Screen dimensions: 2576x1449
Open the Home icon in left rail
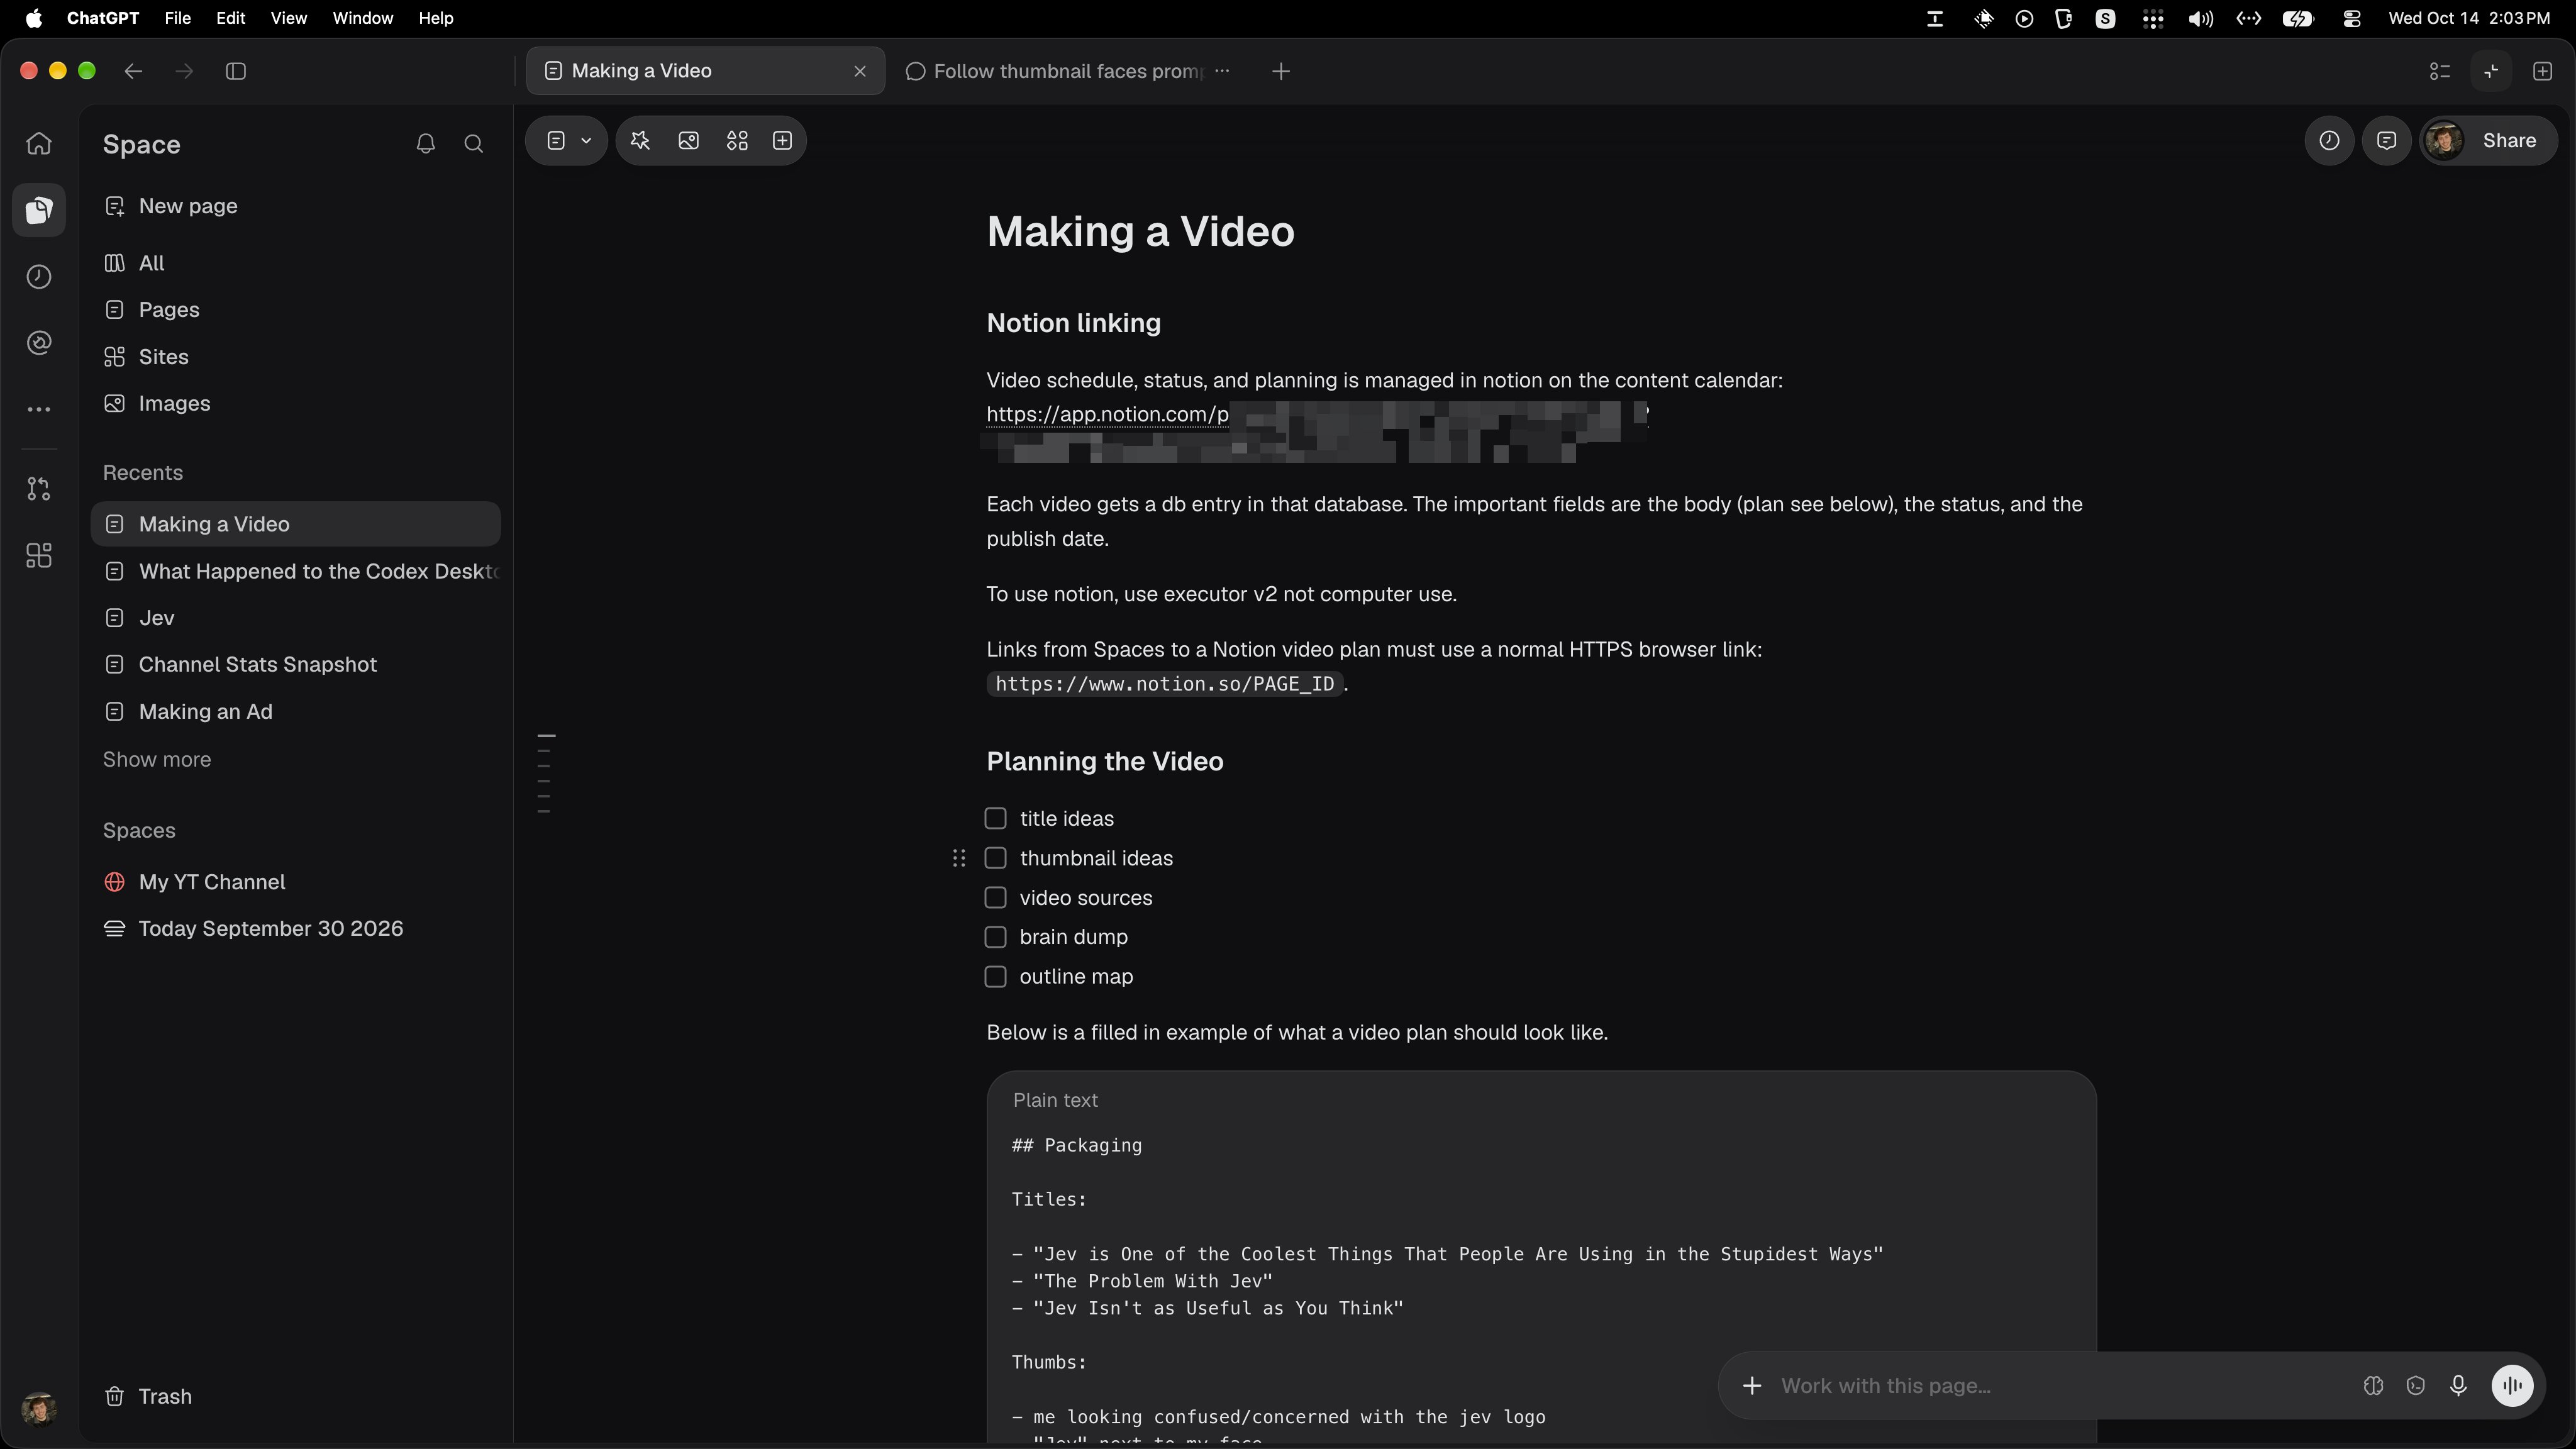[x=39, y=143]
